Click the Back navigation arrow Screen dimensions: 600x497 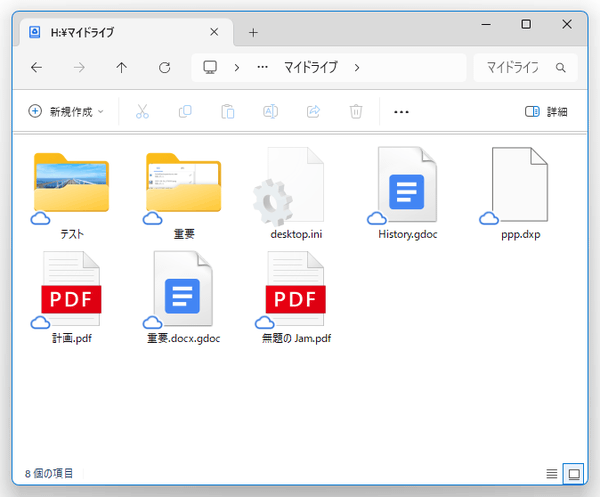(x=37, y=68)
